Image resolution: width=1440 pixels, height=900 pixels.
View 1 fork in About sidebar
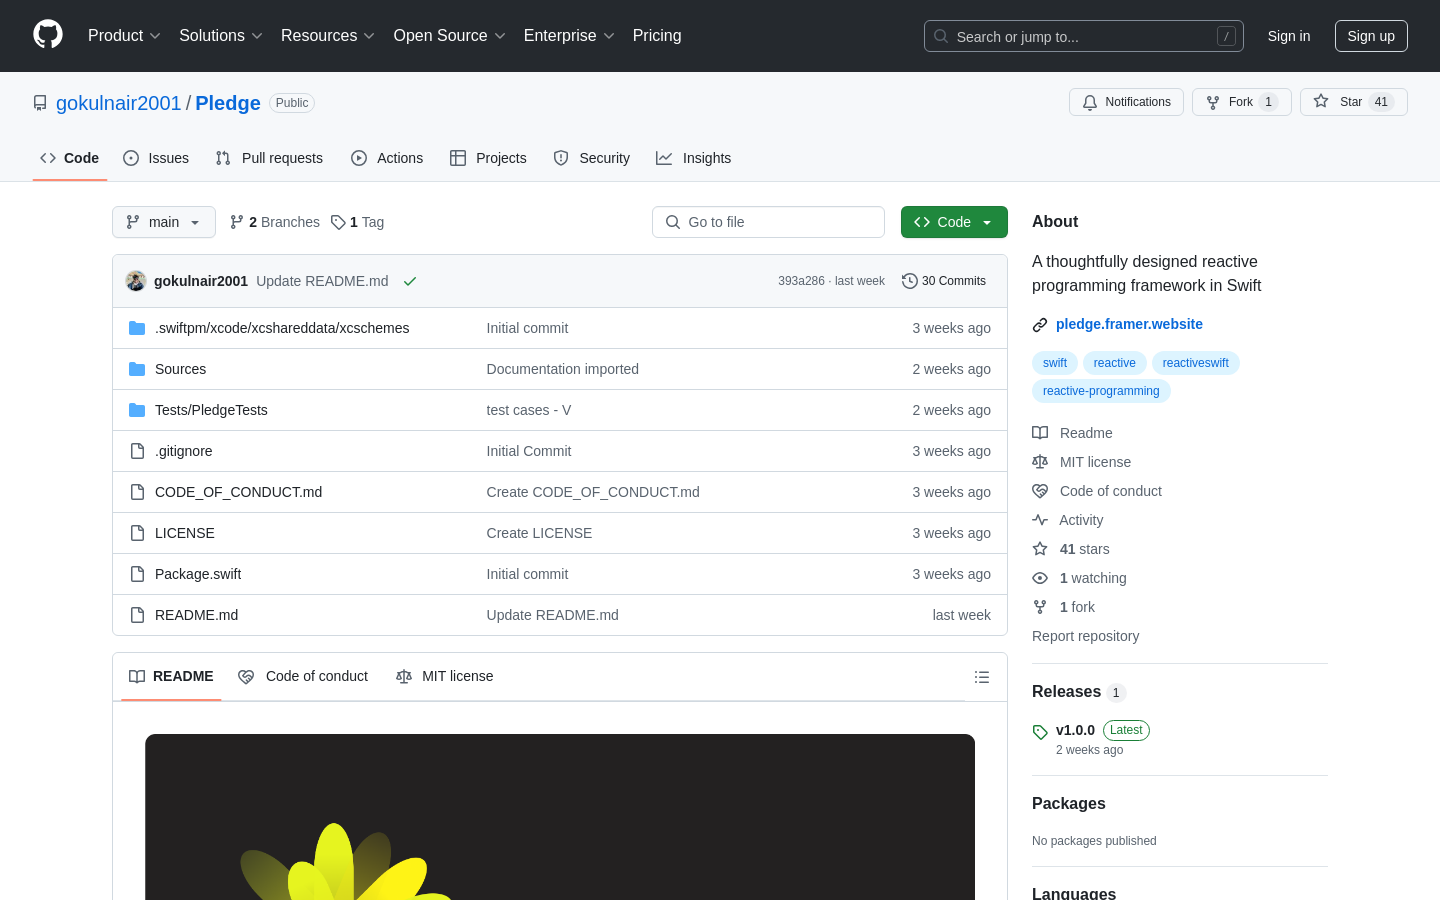[1064, 607]
